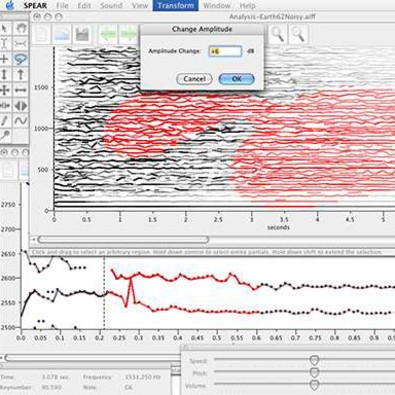Pick the vertical frequency shift tool
The image size is (395, 395).
coord(5,75)
